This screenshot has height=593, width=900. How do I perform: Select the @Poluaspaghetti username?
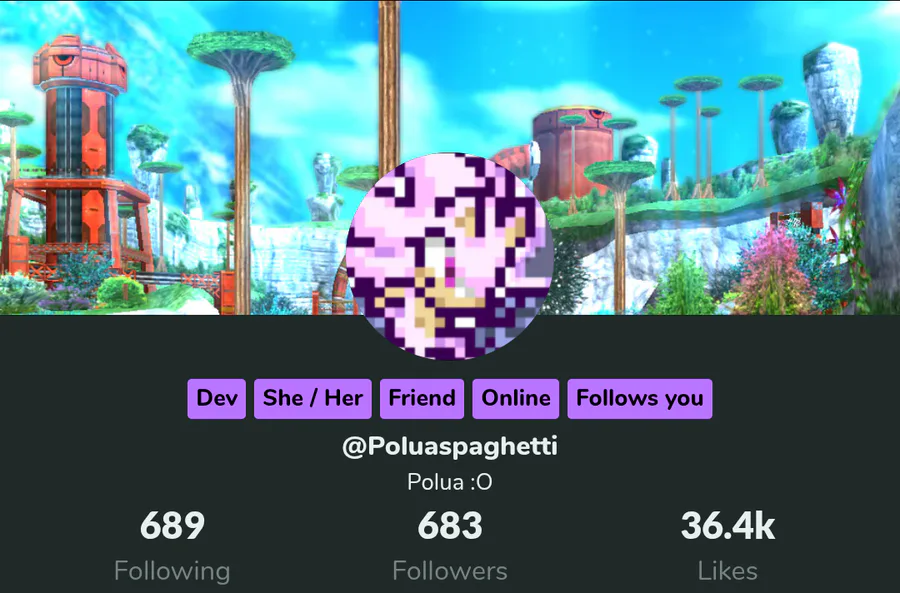click(449, 447)
